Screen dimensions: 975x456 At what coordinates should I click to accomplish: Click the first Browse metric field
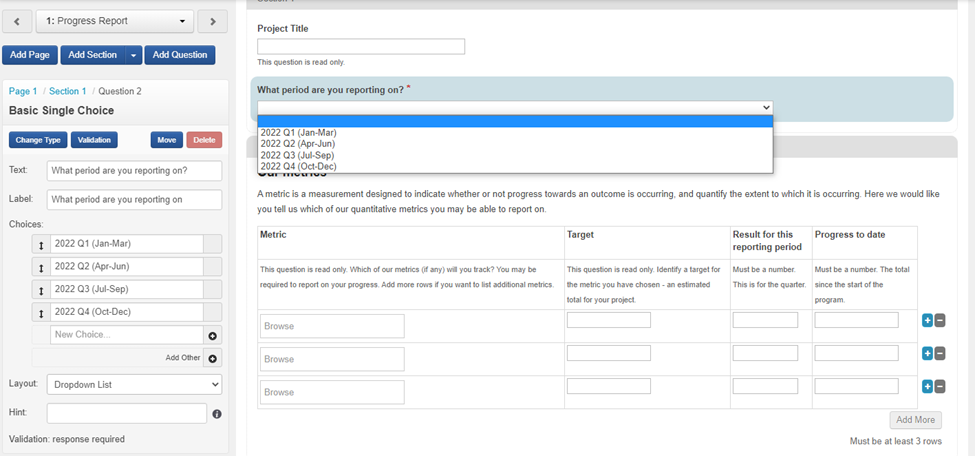tap(332, 326)
